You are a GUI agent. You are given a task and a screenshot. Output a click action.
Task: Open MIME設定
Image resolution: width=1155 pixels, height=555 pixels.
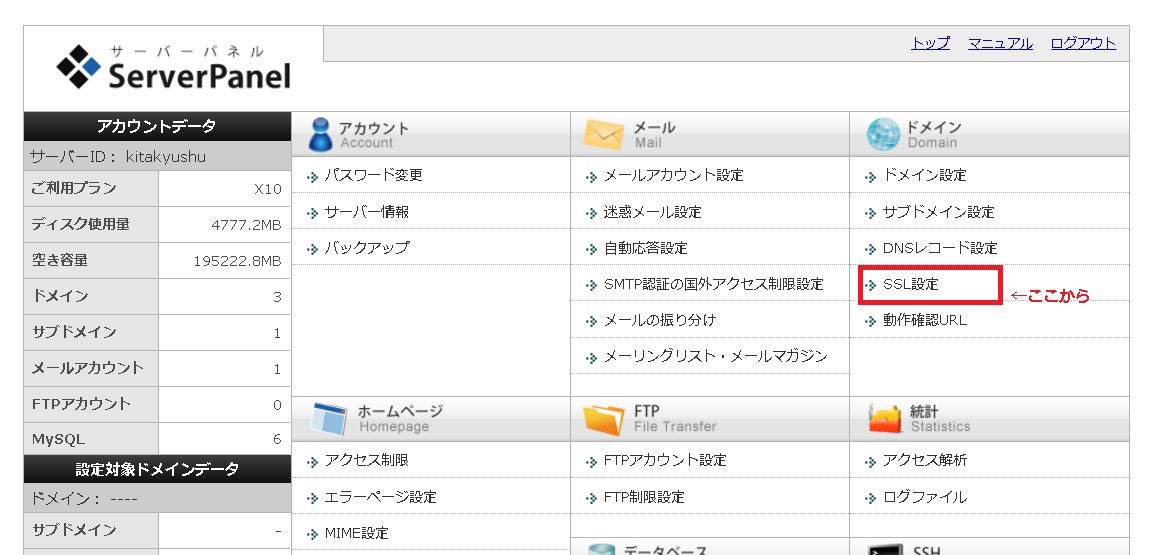pyautogui.click(x=357, y=533)
